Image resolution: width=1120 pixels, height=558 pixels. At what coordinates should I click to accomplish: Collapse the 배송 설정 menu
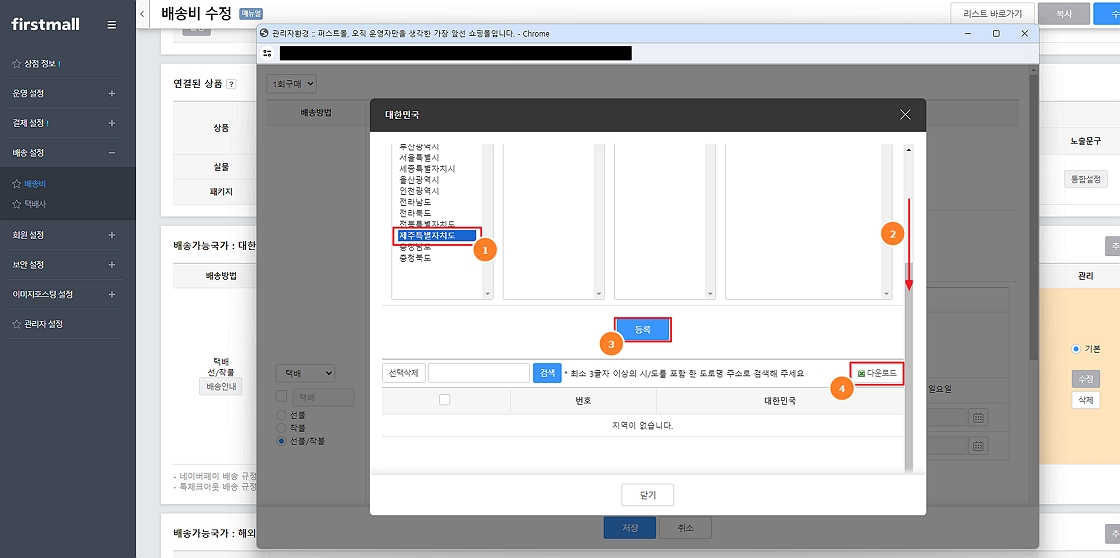tap(111, 153)
